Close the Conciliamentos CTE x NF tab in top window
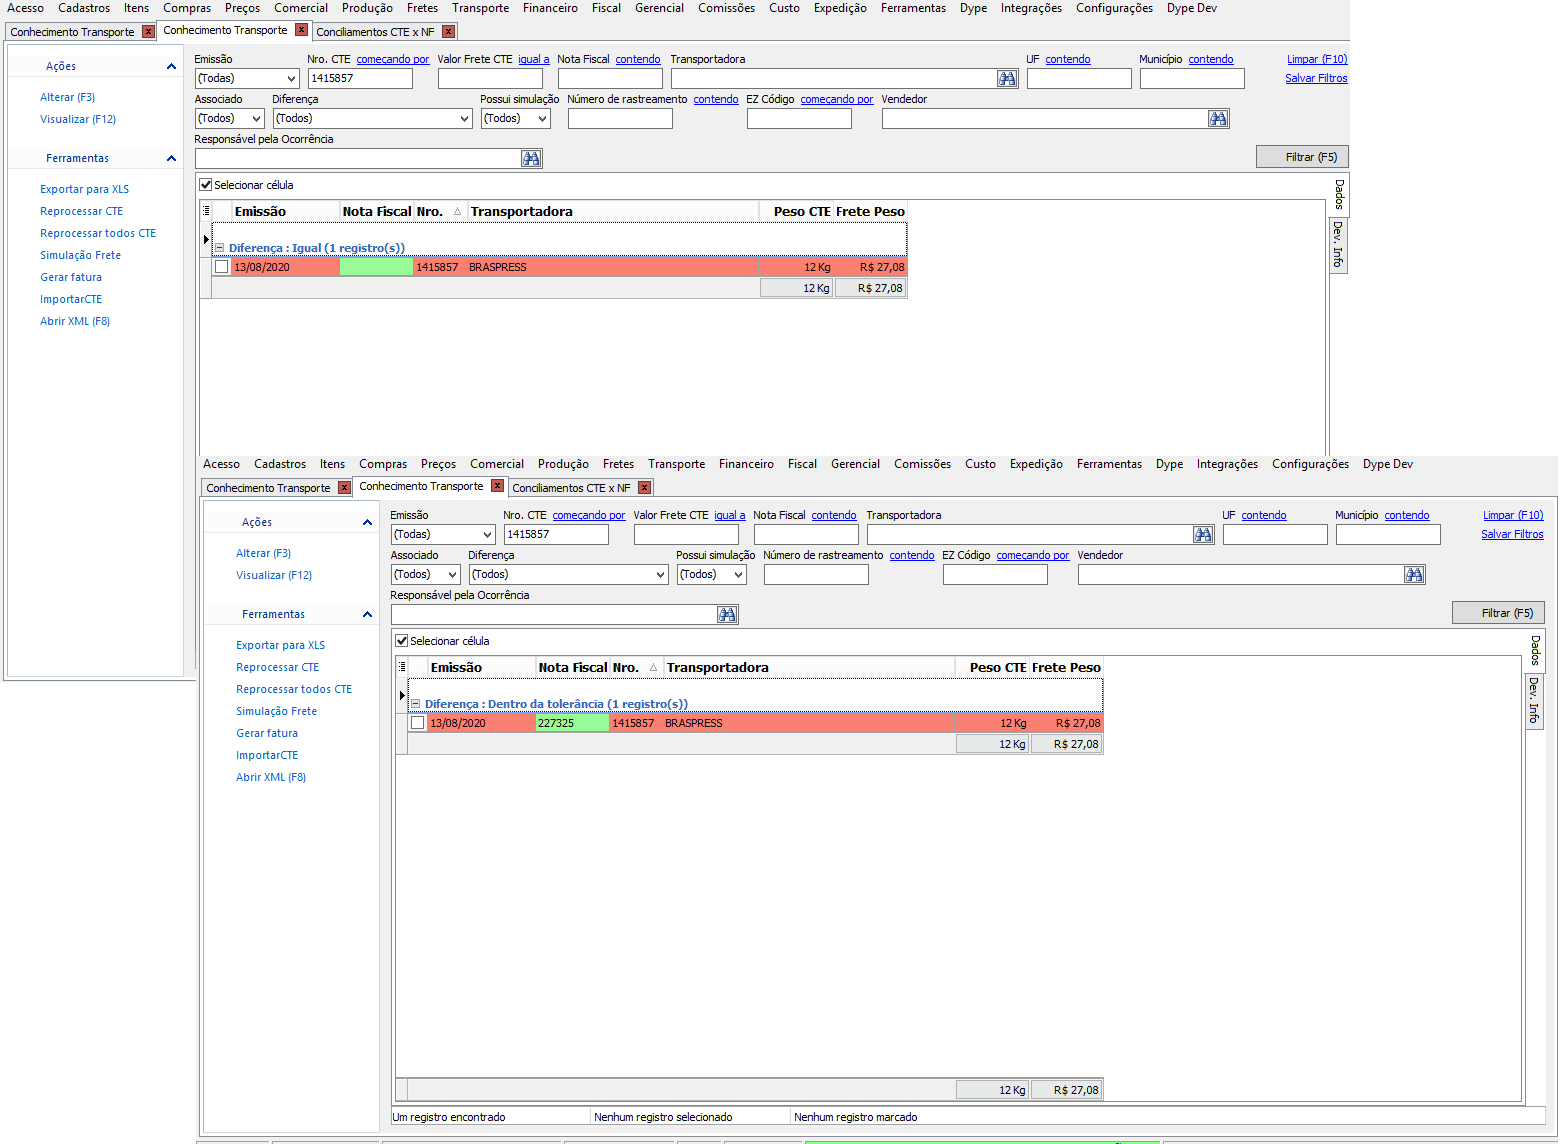Screen dimensions: 1560x1144 (448, 32)
